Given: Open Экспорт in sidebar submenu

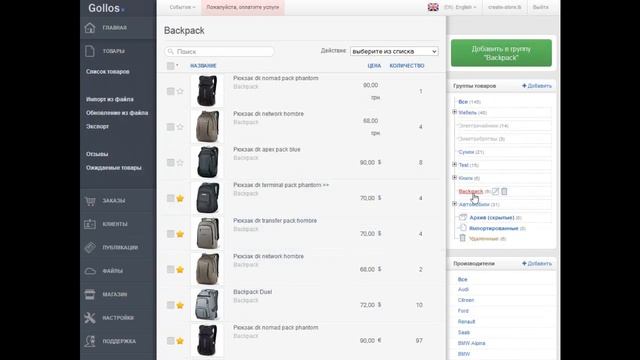Looking at the screenshot, I should pyautogui.click(x=98, y=127).
